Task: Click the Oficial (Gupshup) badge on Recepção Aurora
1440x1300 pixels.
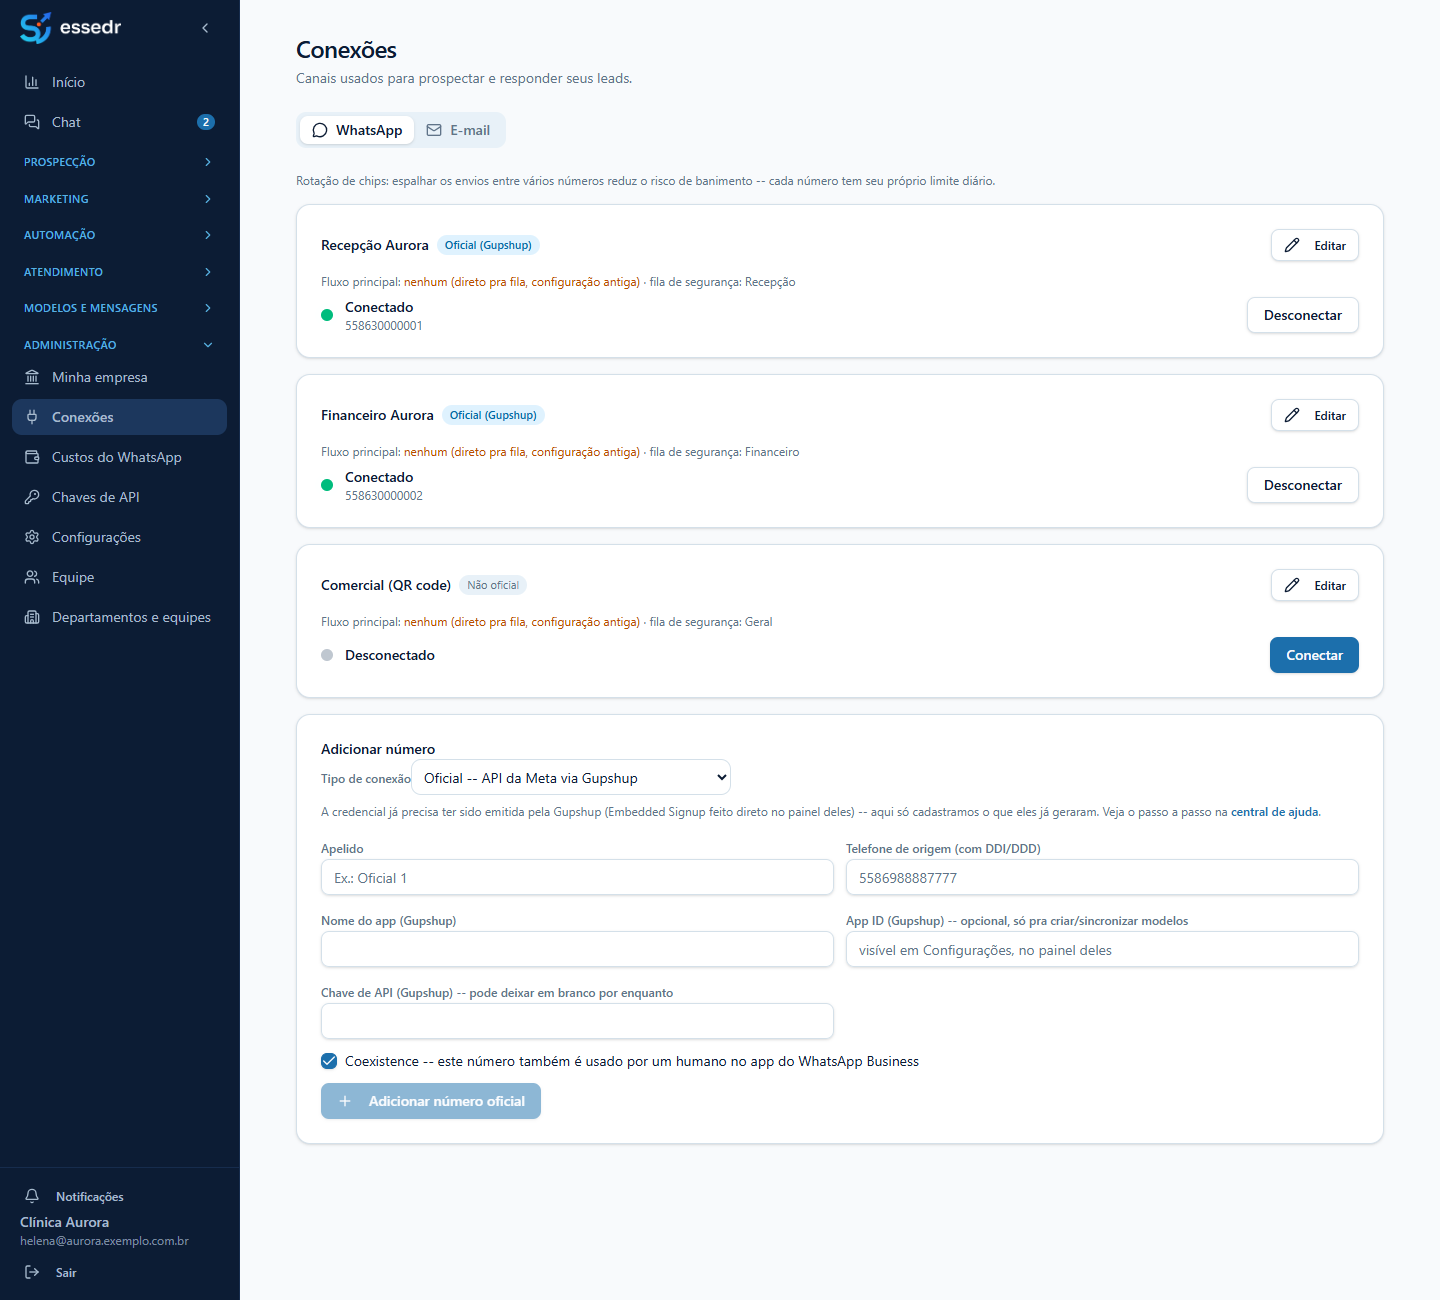Action: pyautogui.click(x=488, y=245)
